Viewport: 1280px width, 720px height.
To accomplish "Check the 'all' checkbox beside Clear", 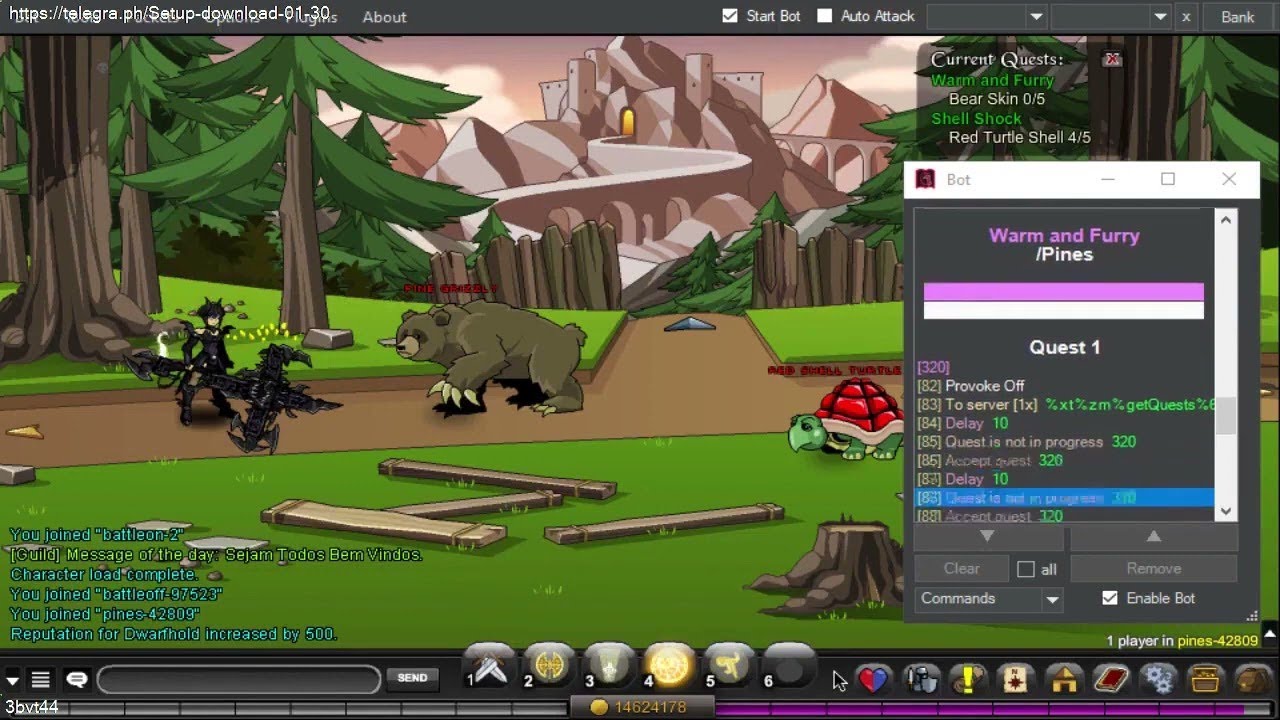I will [x=1026, y=569].
